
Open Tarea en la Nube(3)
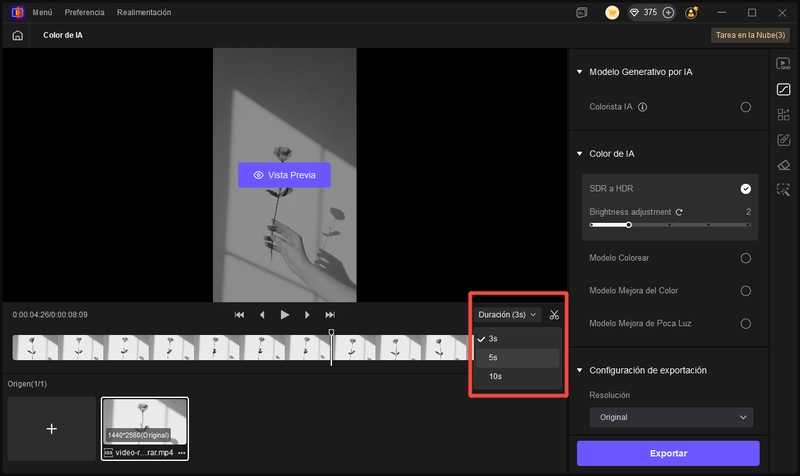pos(750,35)
